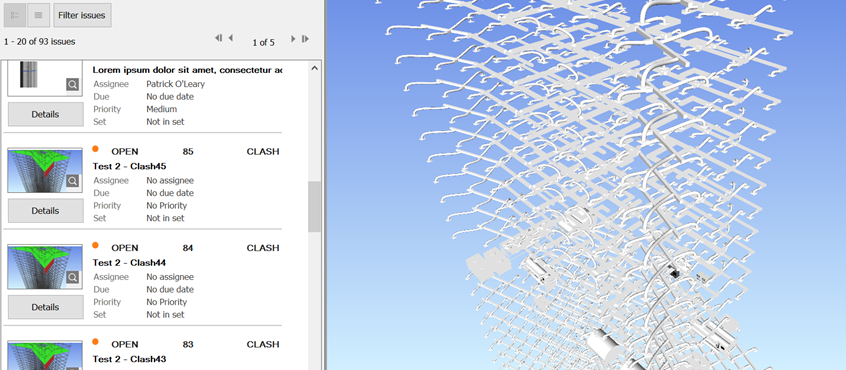846x370 pixels.
Task: Zoom thumbnail magnifier on Clash44 issue
Action: click(x=73, y=277)
